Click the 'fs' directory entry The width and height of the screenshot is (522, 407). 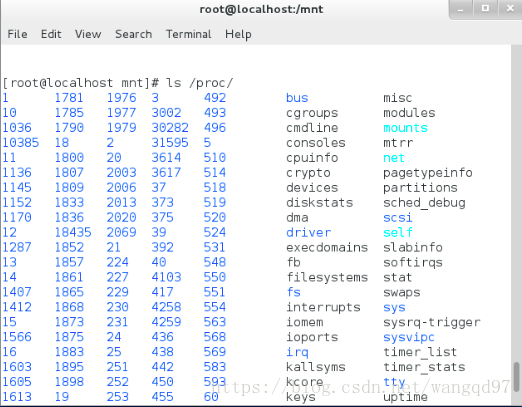coord(293,292)
